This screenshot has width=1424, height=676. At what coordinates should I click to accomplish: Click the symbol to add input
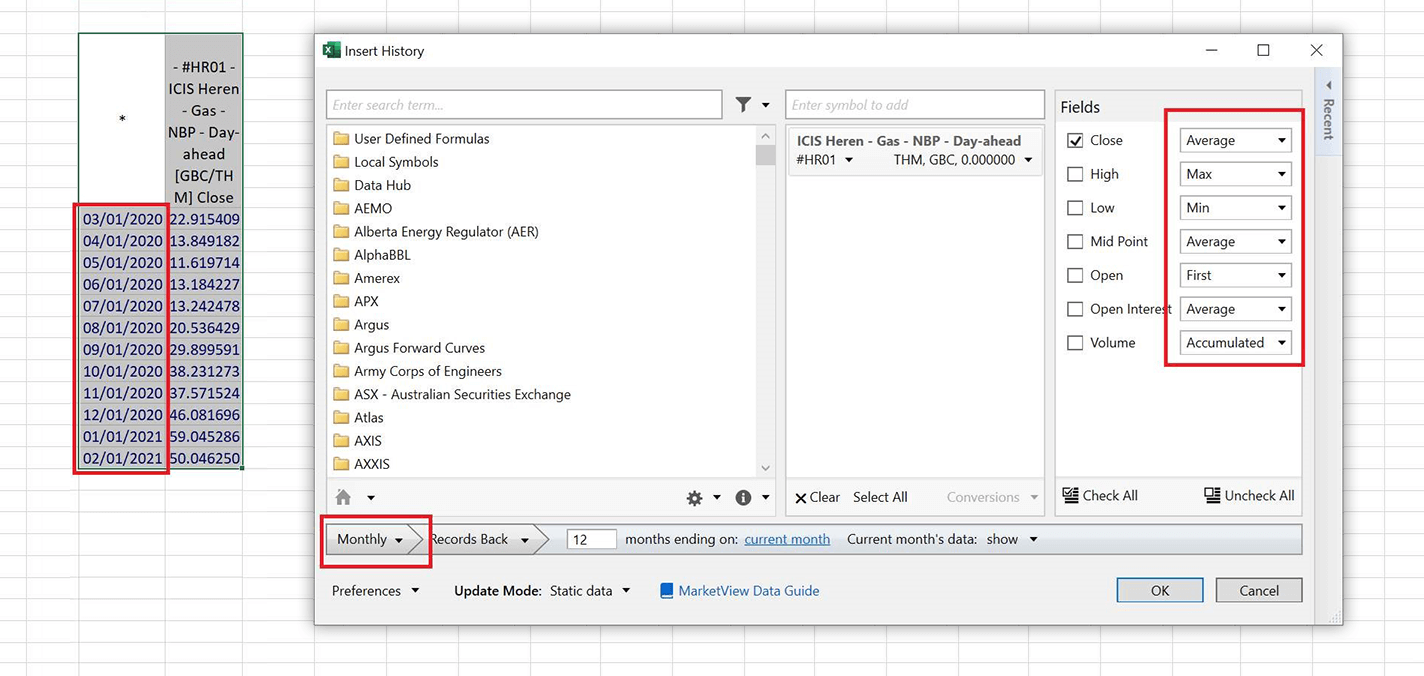(x=915, y=105)
